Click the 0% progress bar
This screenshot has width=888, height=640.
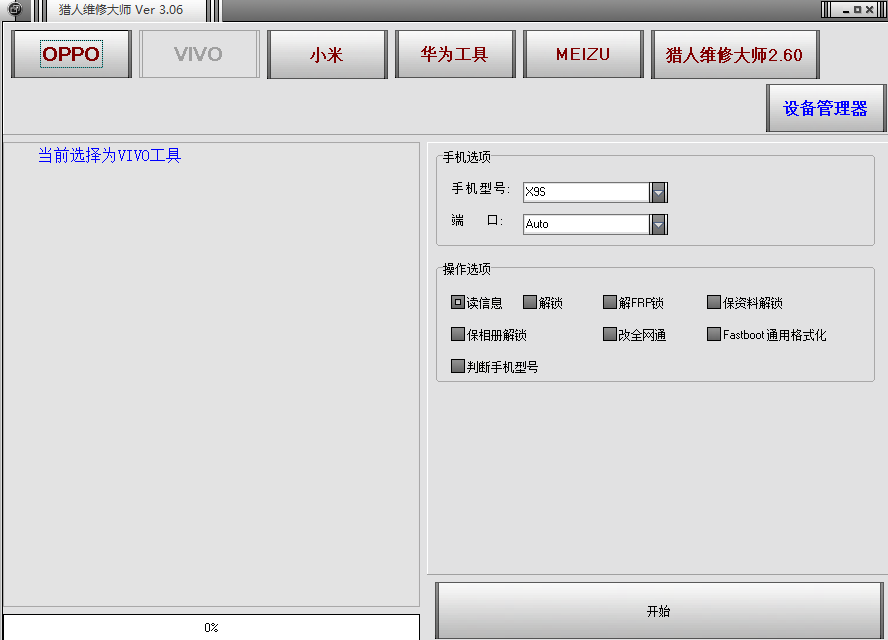click(211, 627)
